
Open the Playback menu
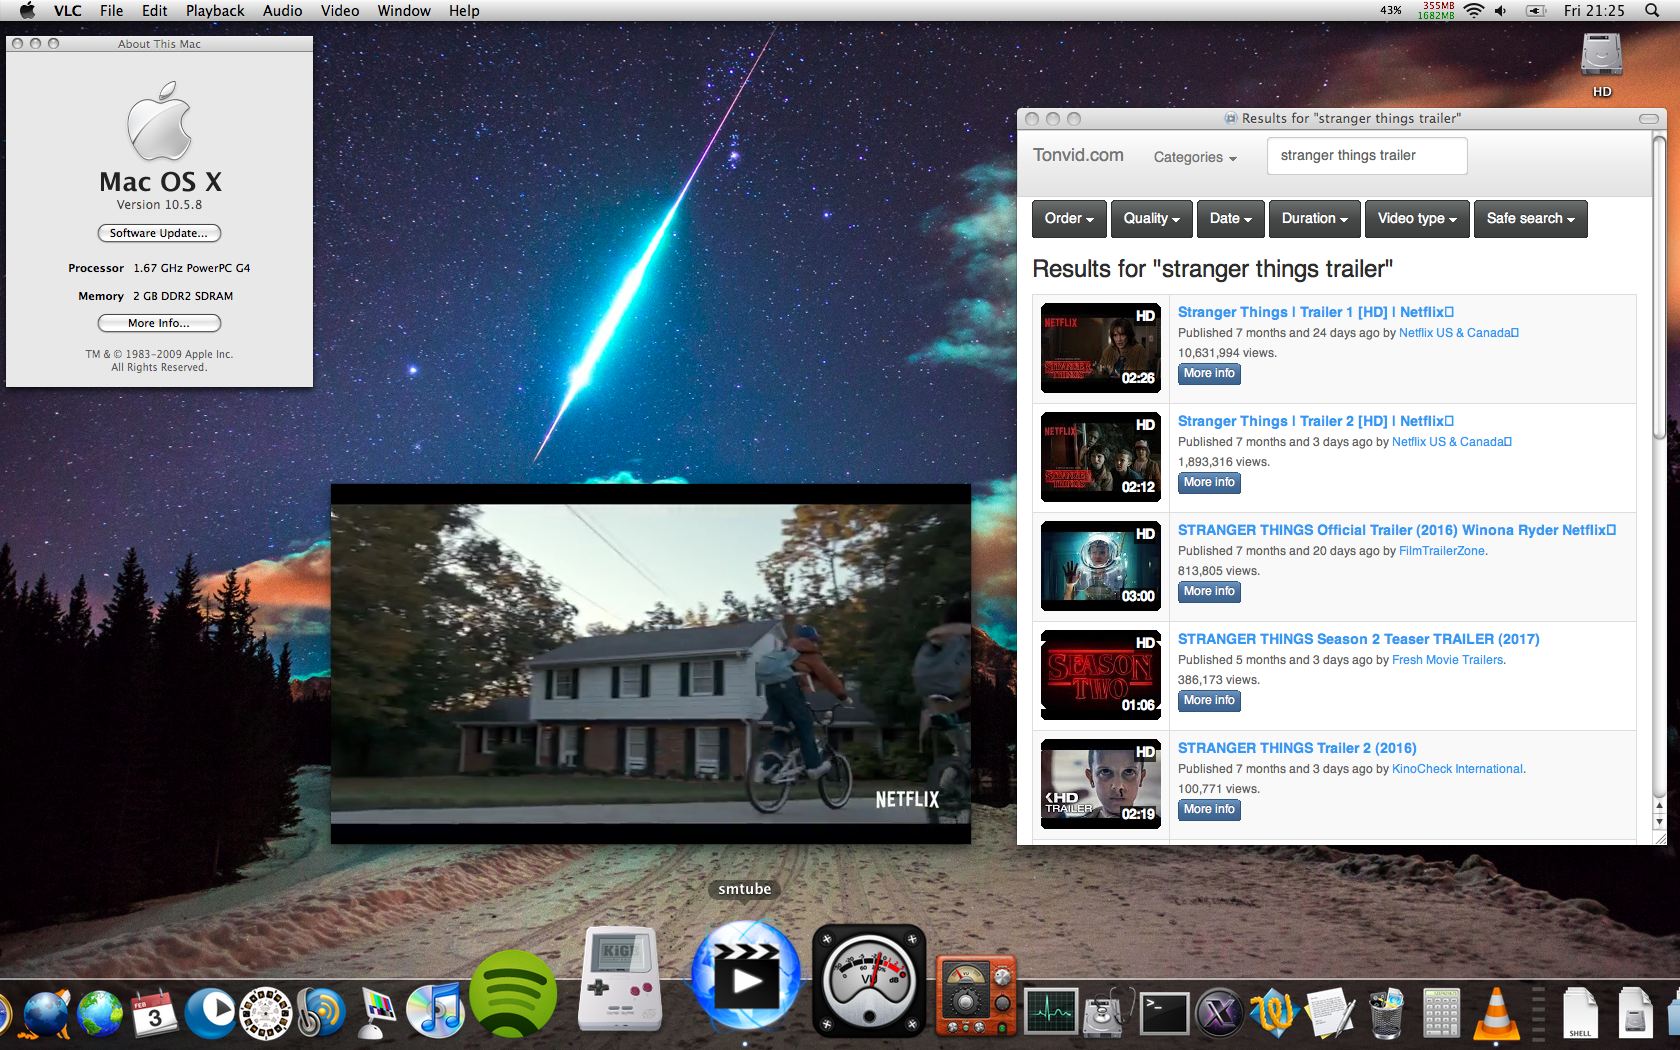(215, 10)
